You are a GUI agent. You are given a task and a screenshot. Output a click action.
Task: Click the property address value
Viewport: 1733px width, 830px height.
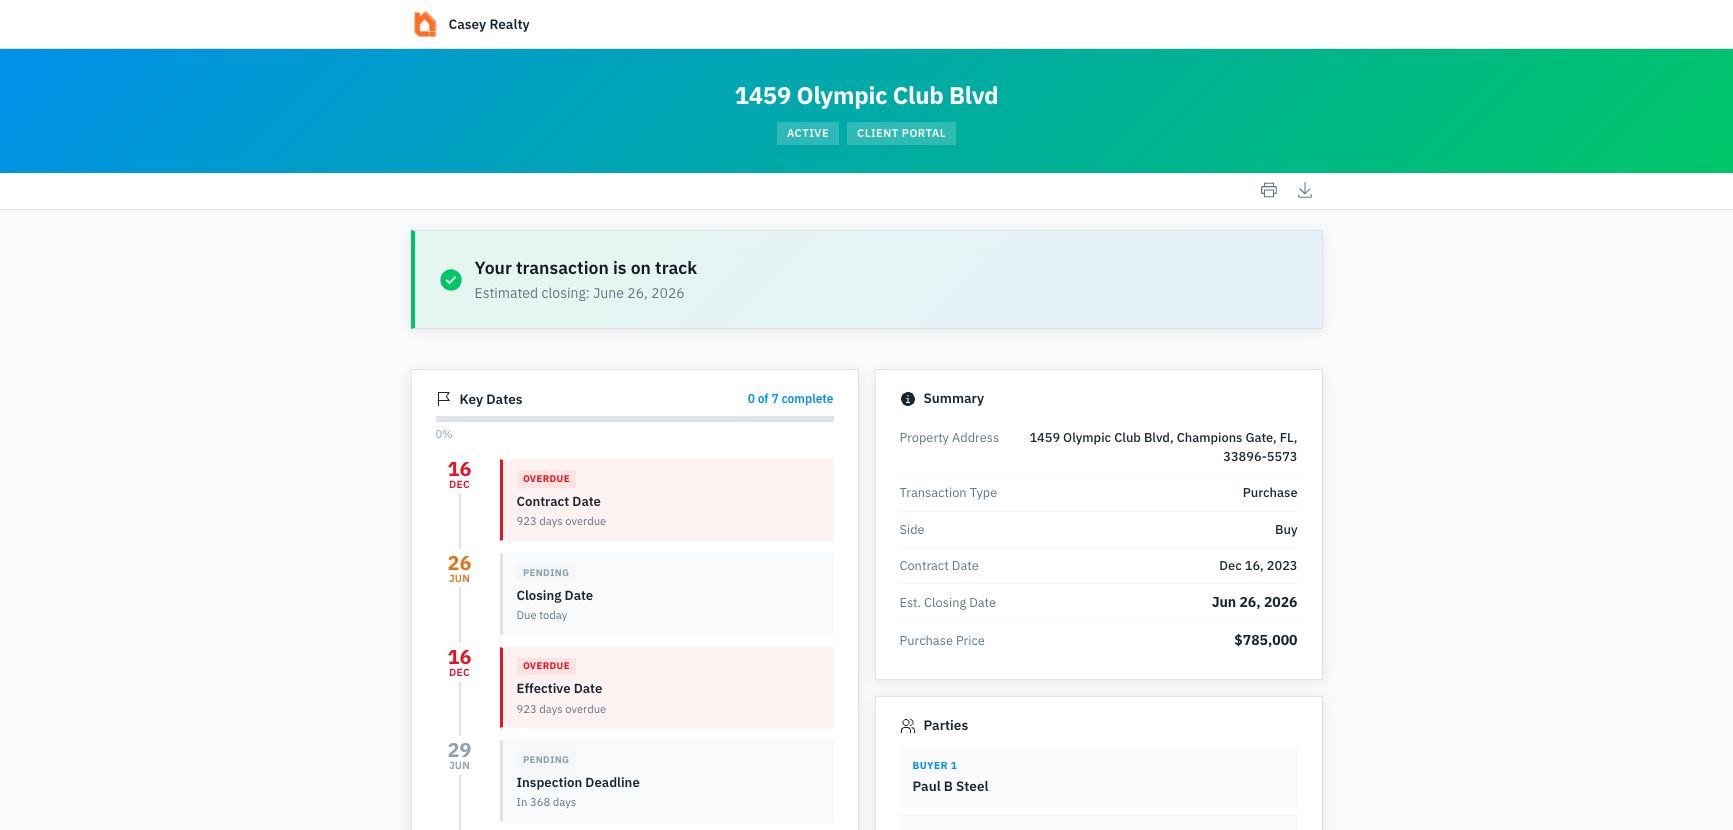[1163, 447]
